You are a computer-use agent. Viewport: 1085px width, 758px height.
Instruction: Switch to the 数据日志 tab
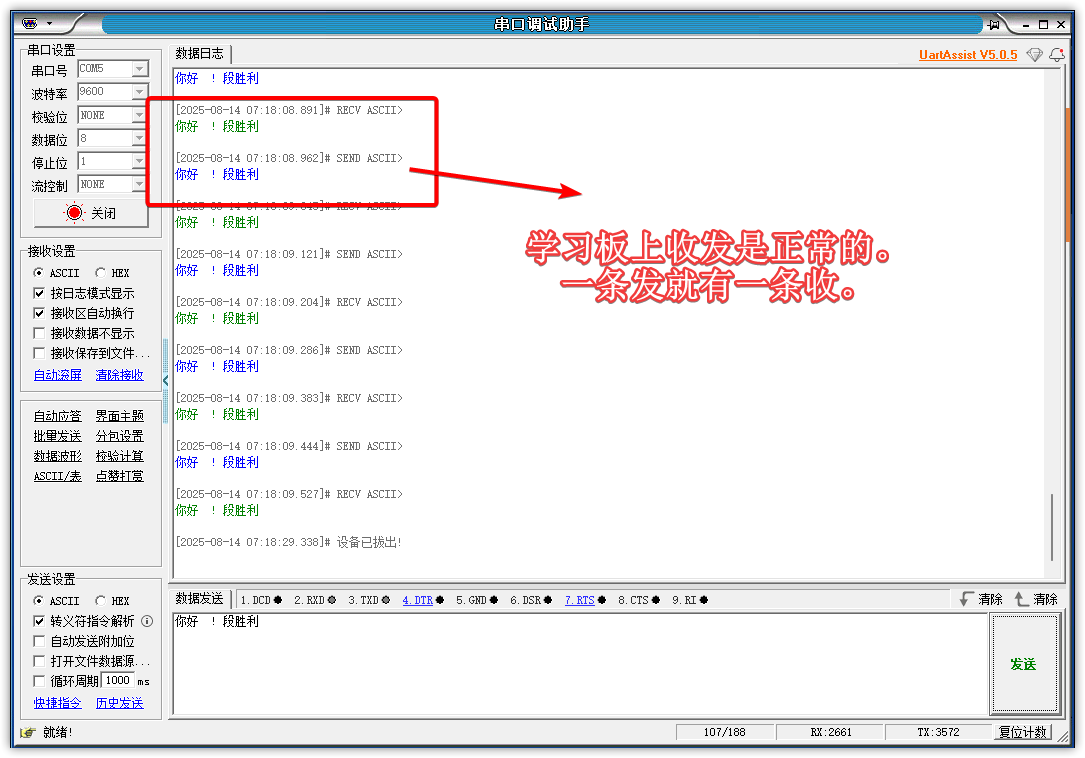click(199, 53)
